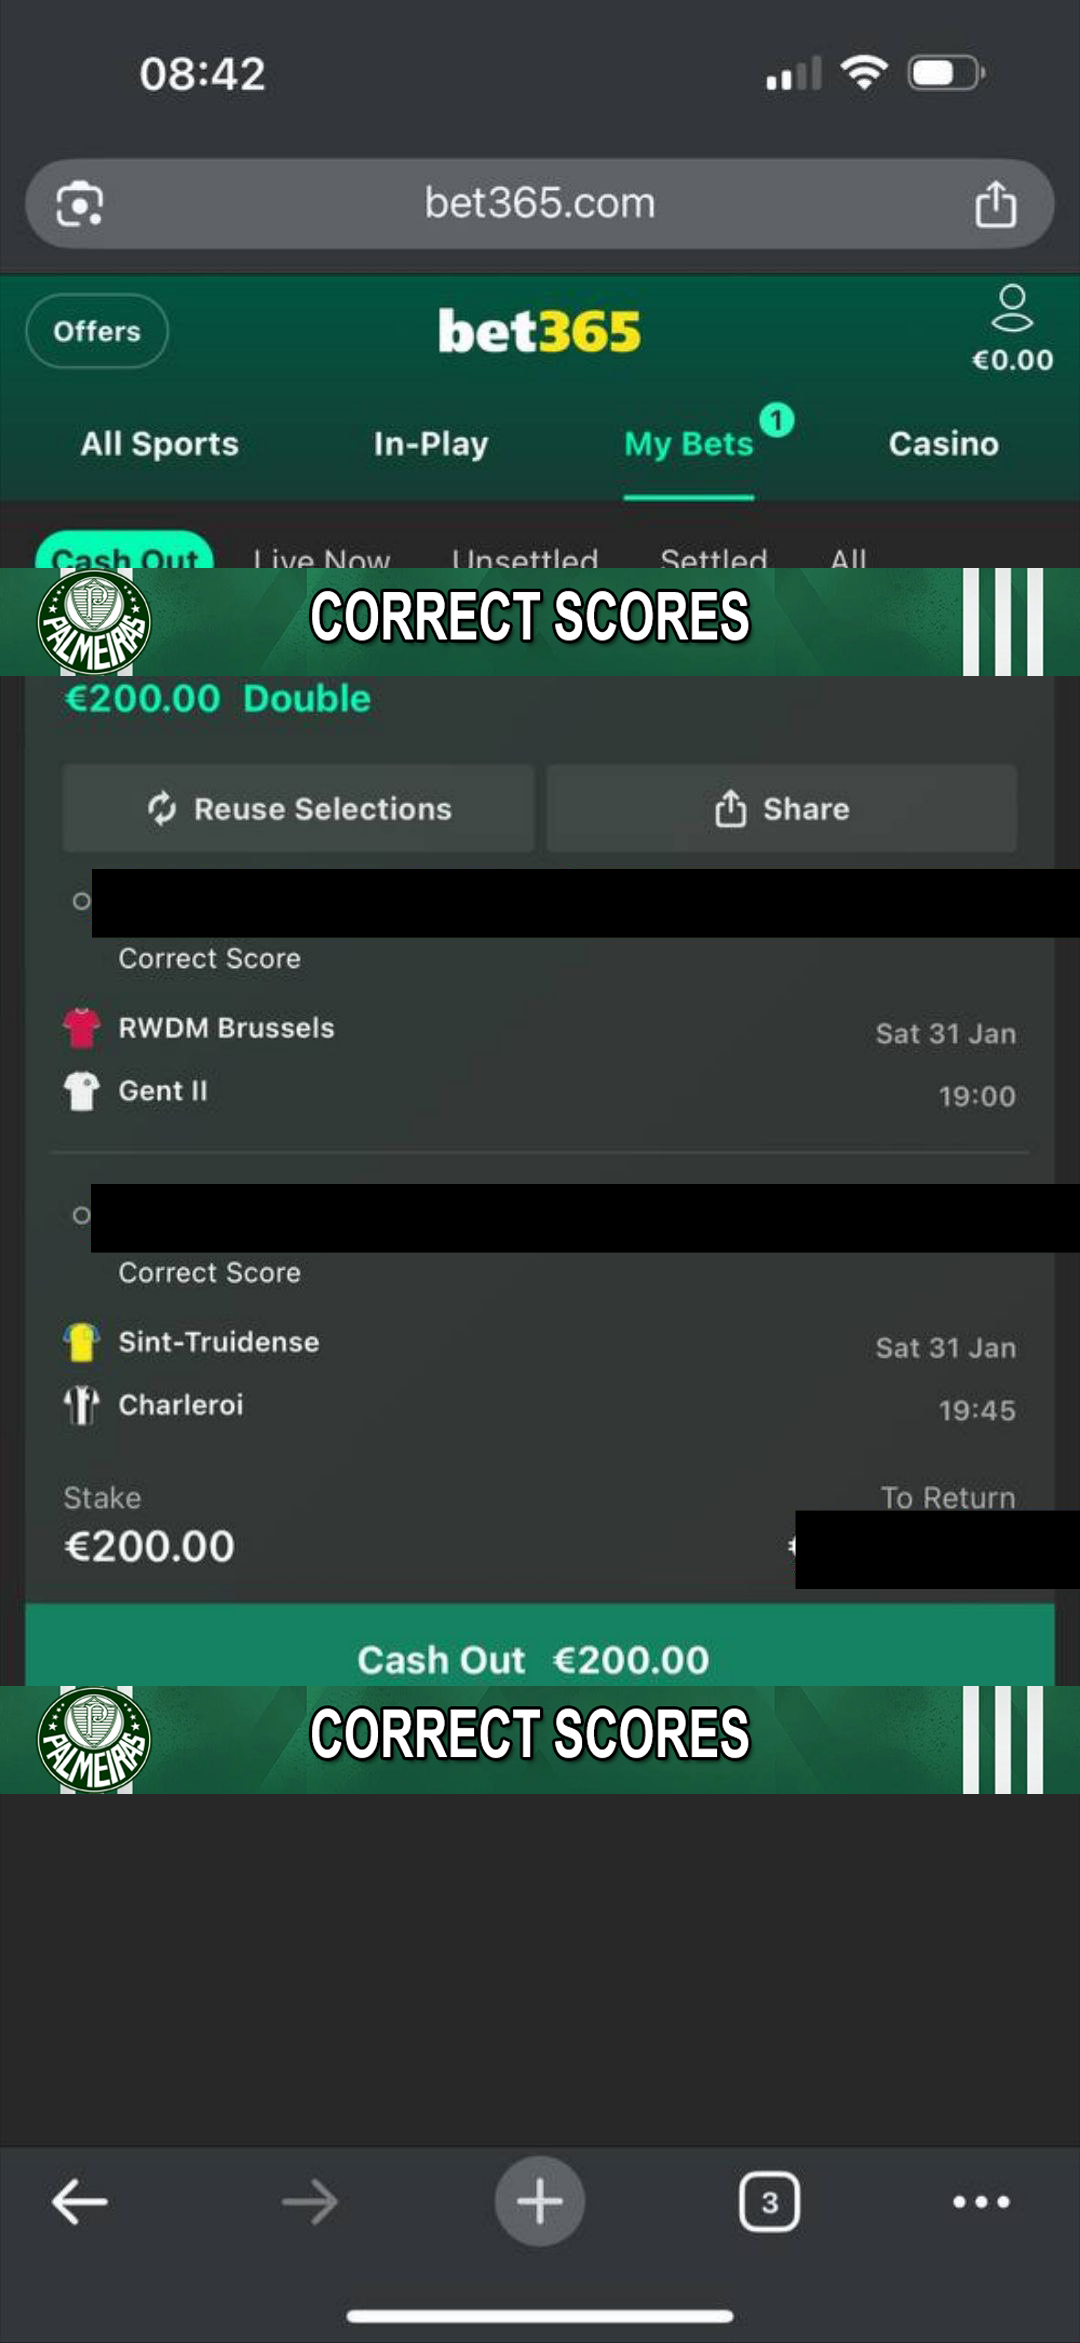
Task: Switch to the In-Play tab
Action: pos(430,444)
